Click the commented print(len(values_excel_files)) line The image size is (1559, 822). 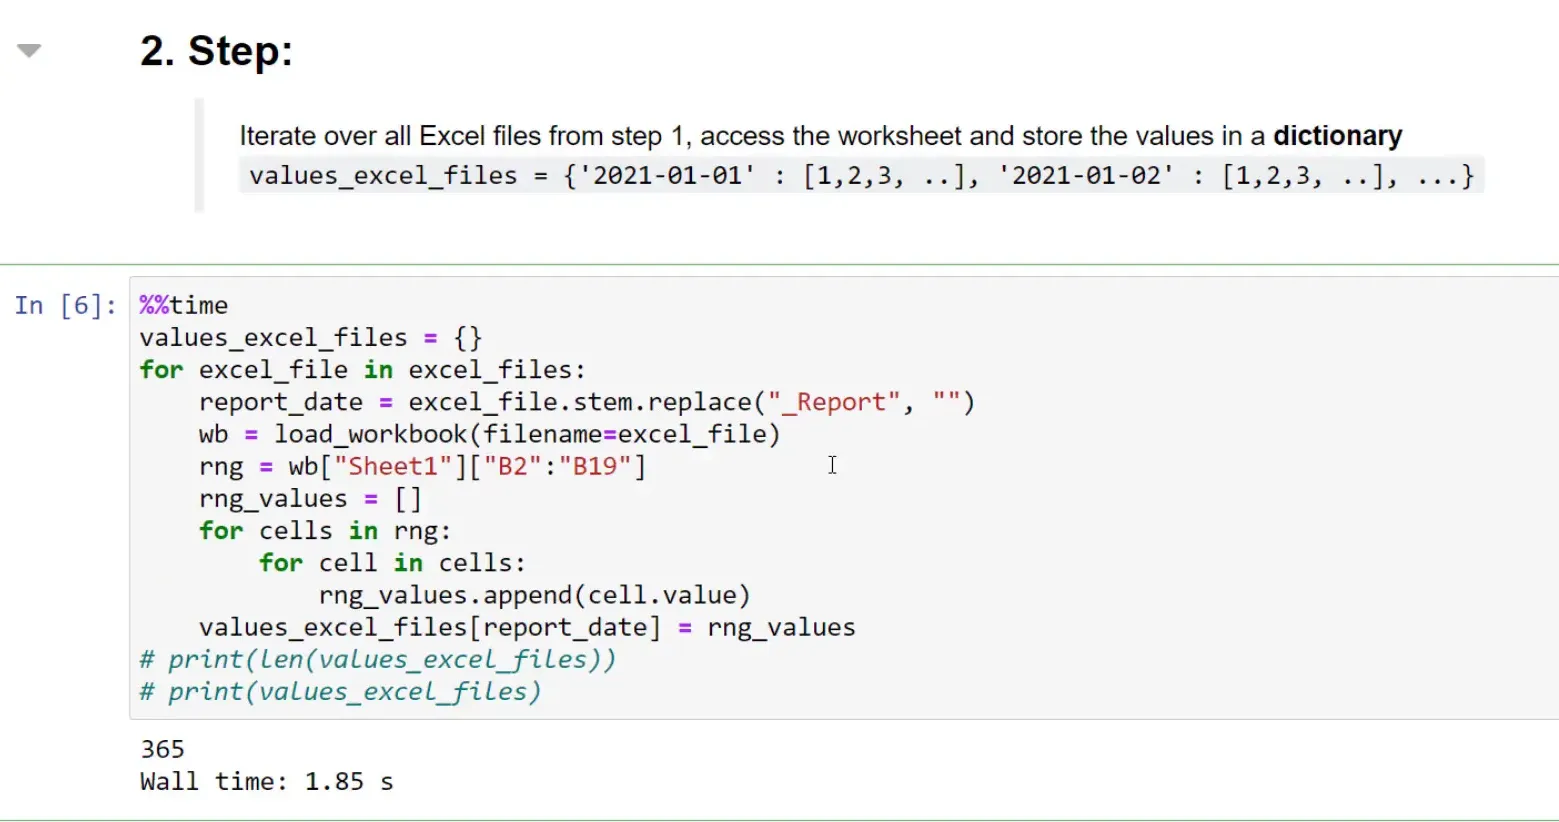[377, 658]
